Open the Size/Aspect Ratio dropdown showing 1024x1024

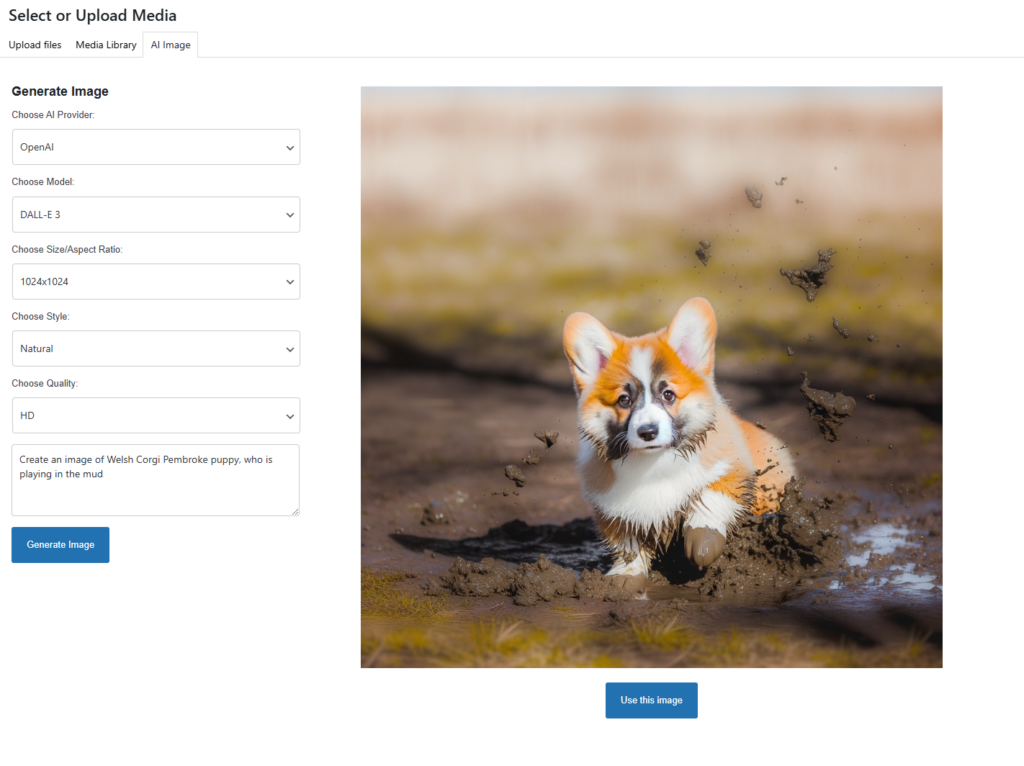pyautogui.click(x=156, y=281)
